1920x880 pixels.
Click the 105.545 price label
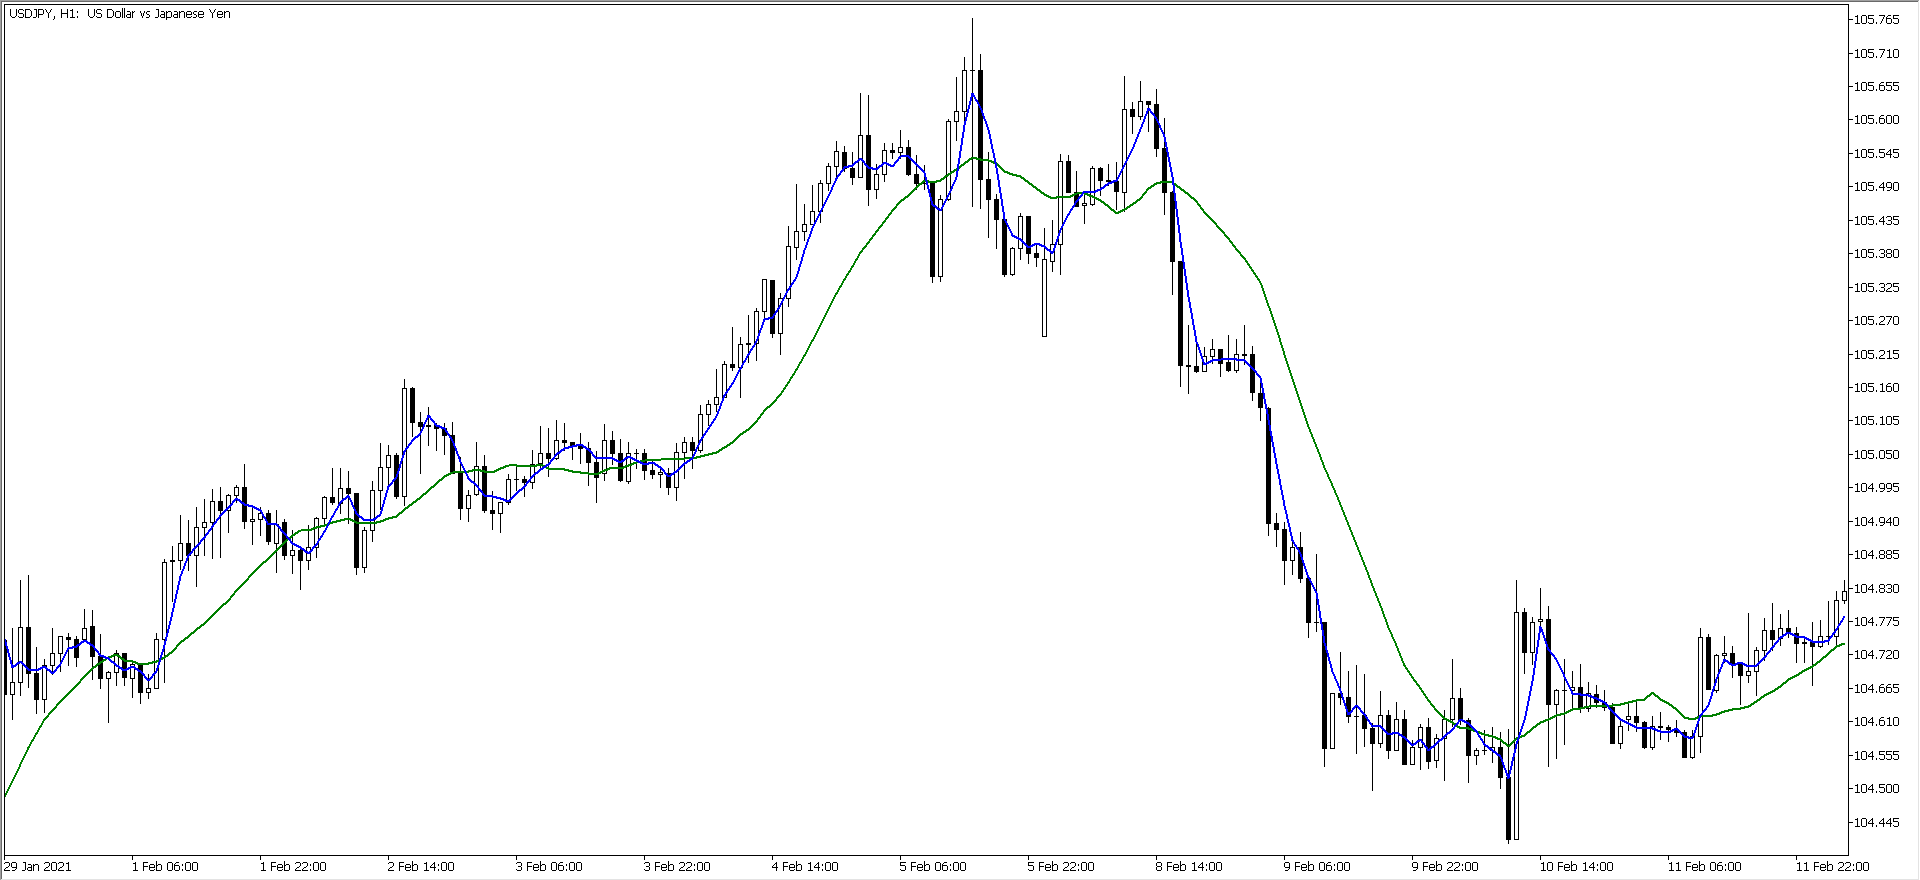(x=1877, y=154)
